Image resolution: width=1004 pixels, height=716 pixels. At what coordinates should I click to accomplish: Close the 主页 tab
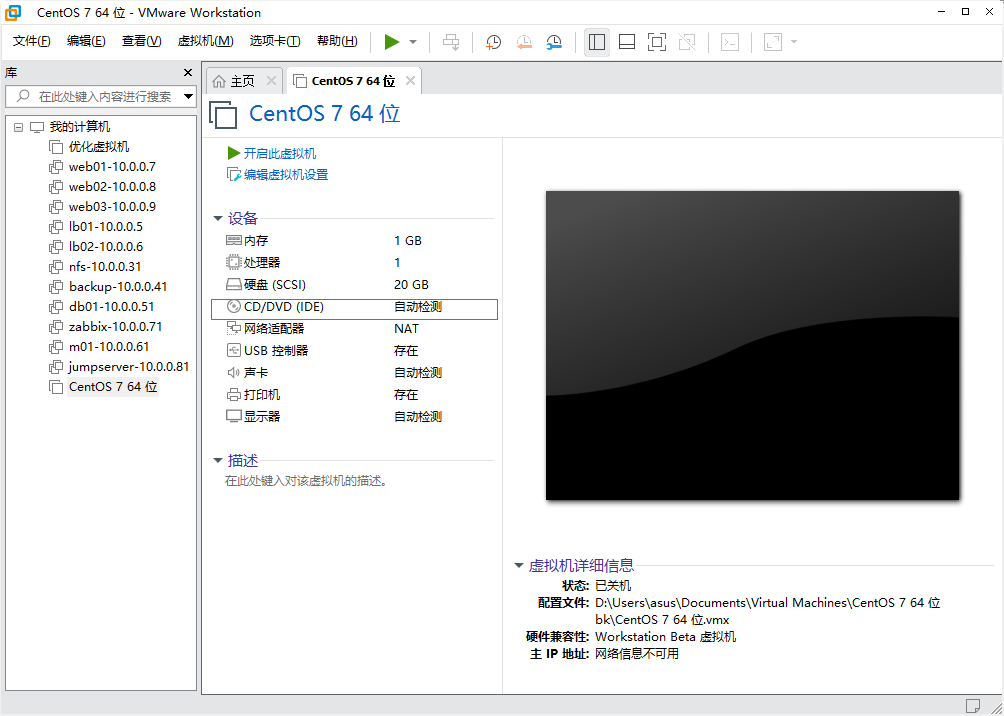271,81
